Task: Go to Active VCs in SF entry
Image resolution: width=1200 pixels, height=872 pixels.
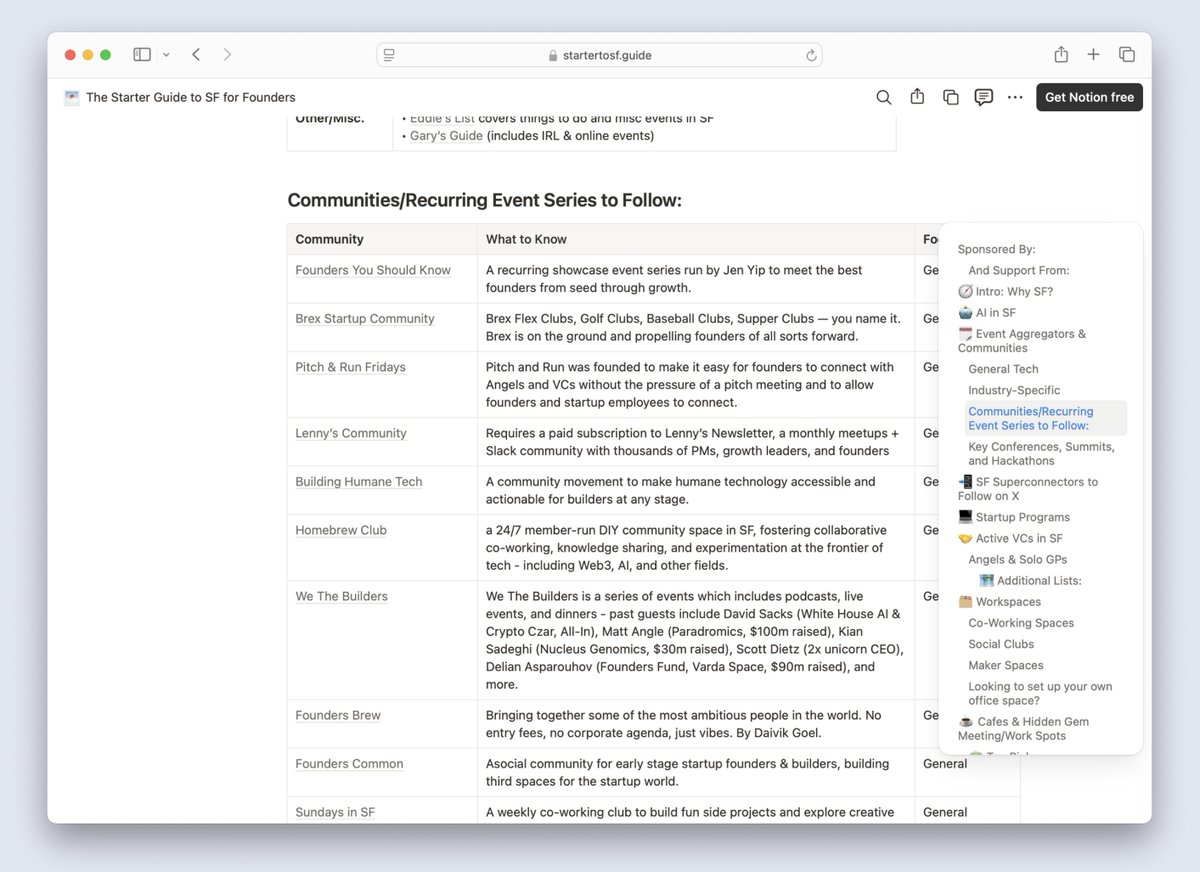Action: (1010, 538)
